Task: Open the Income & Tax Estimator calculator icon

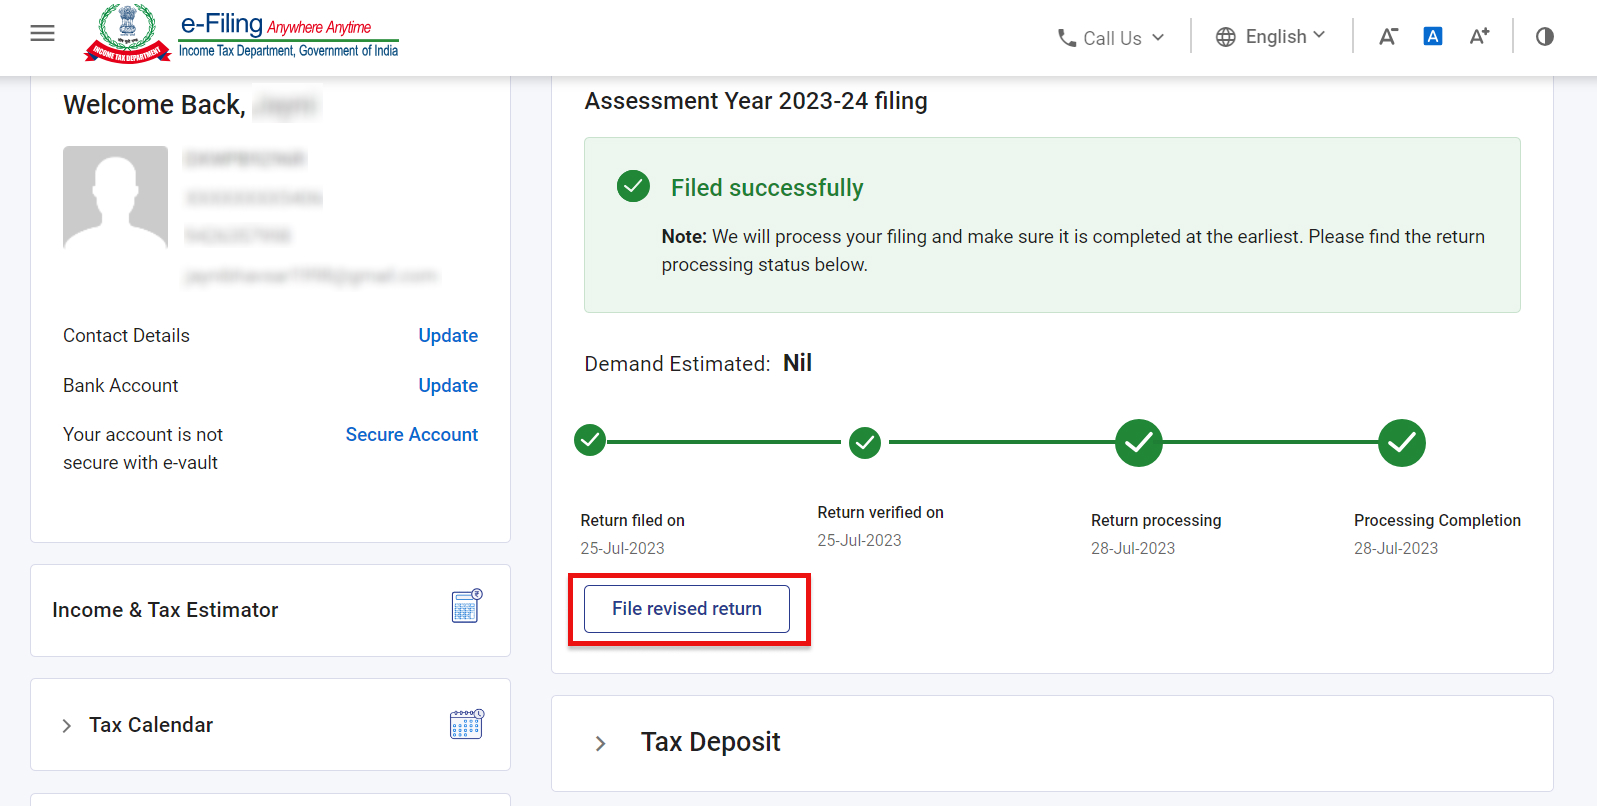Action: [x=466, y=606]
